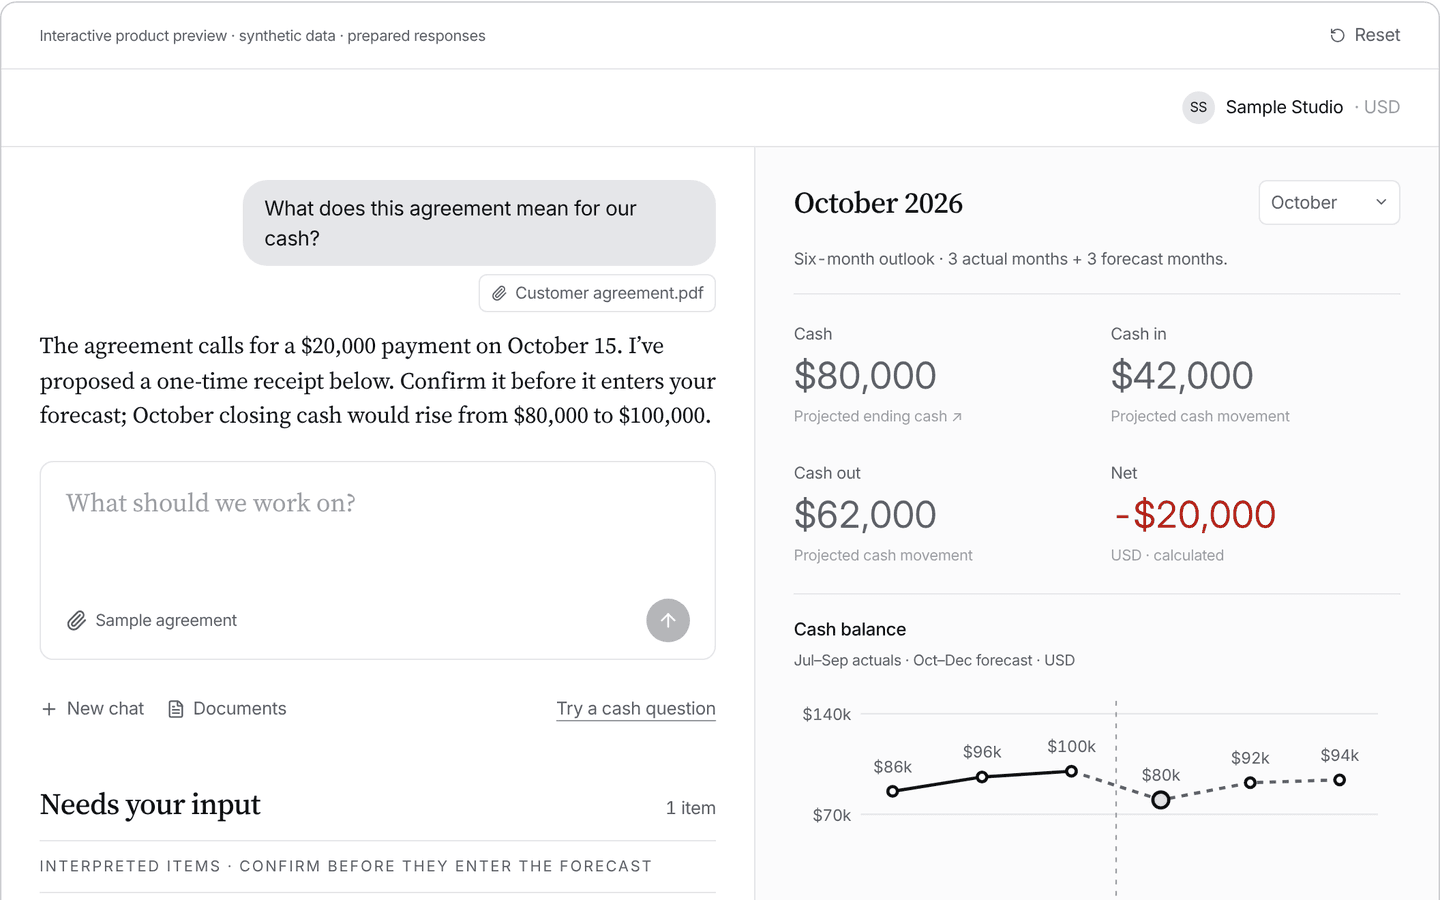
Task: Click the 'What does this agreement mean' message bubble
Action: point(479,223)
